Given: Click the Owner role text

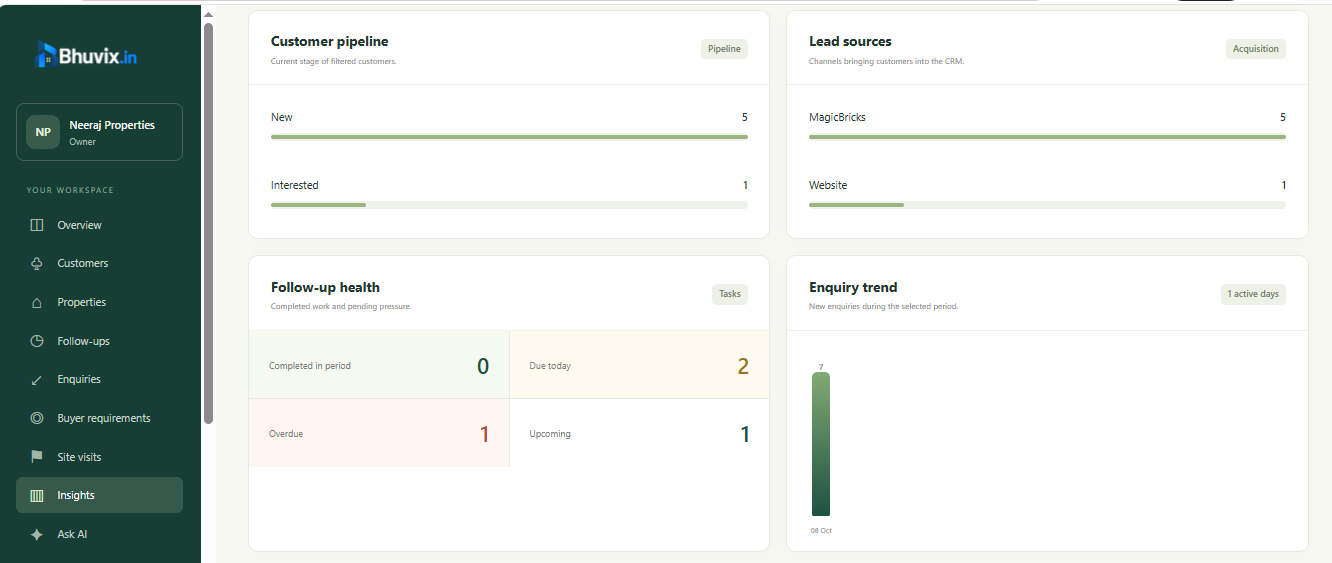Looking at the screenshot, I should pyautogui.click(x=83, y=142).
